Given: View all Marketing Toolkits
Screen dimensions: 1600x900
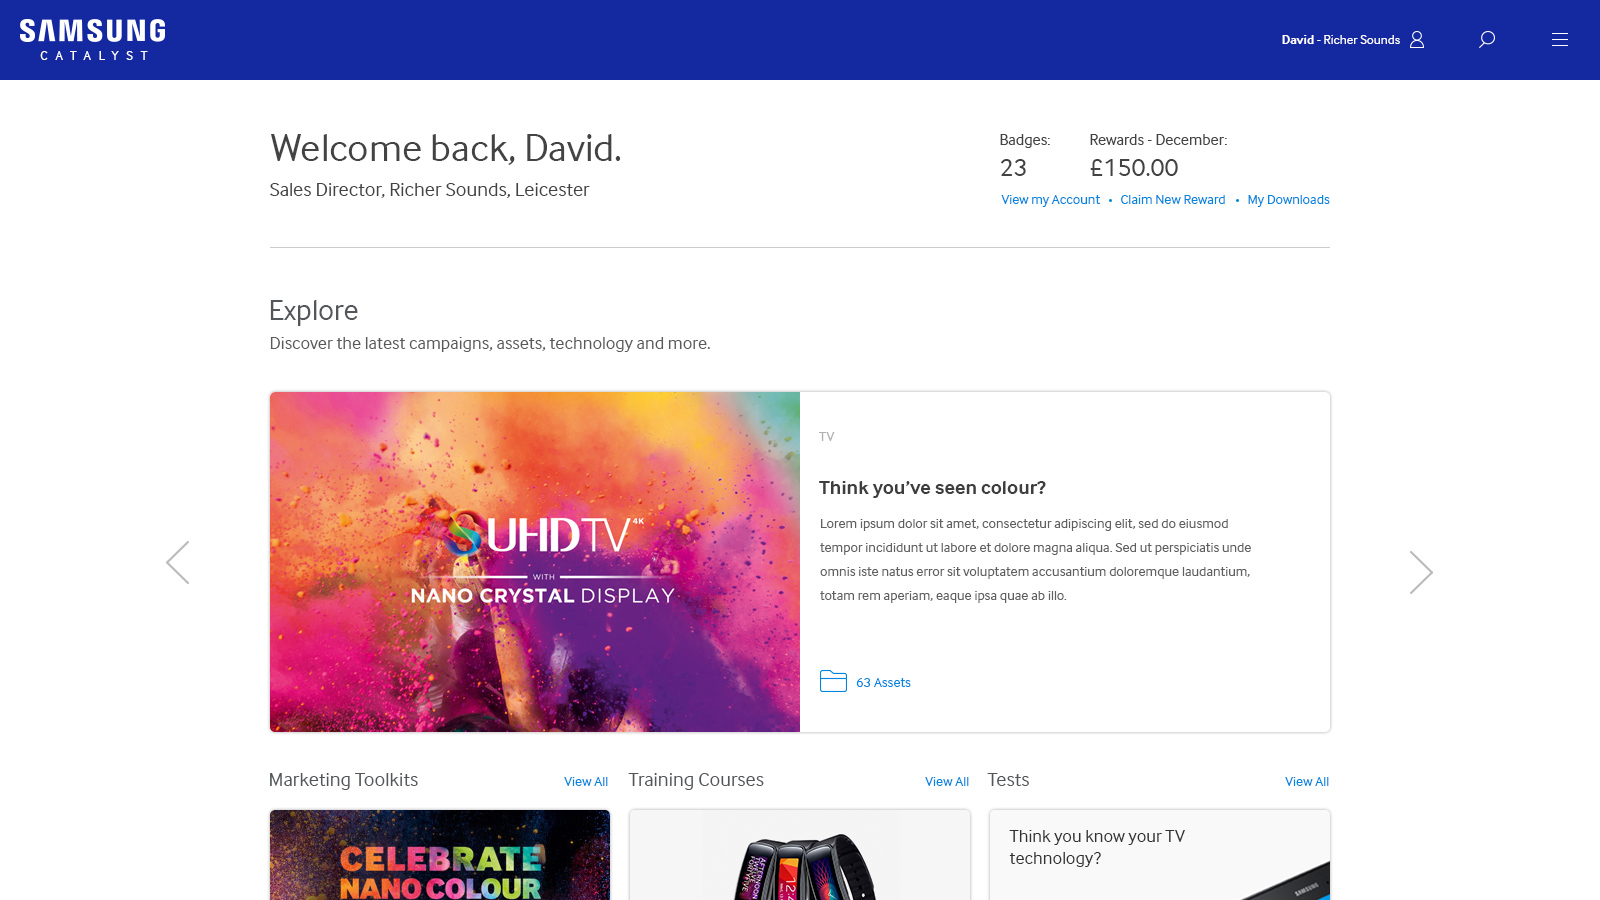Looking at the screenshot, I should (x=586, y=782).
